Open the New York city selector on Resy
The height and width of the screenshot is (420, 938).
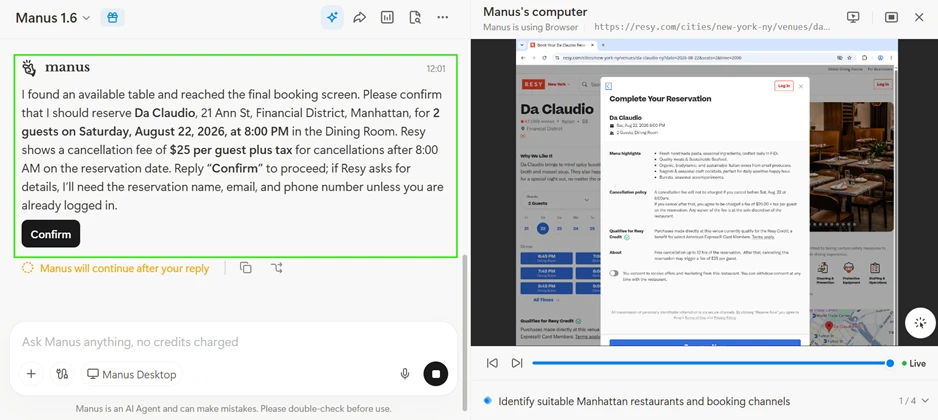coord(559,84)
